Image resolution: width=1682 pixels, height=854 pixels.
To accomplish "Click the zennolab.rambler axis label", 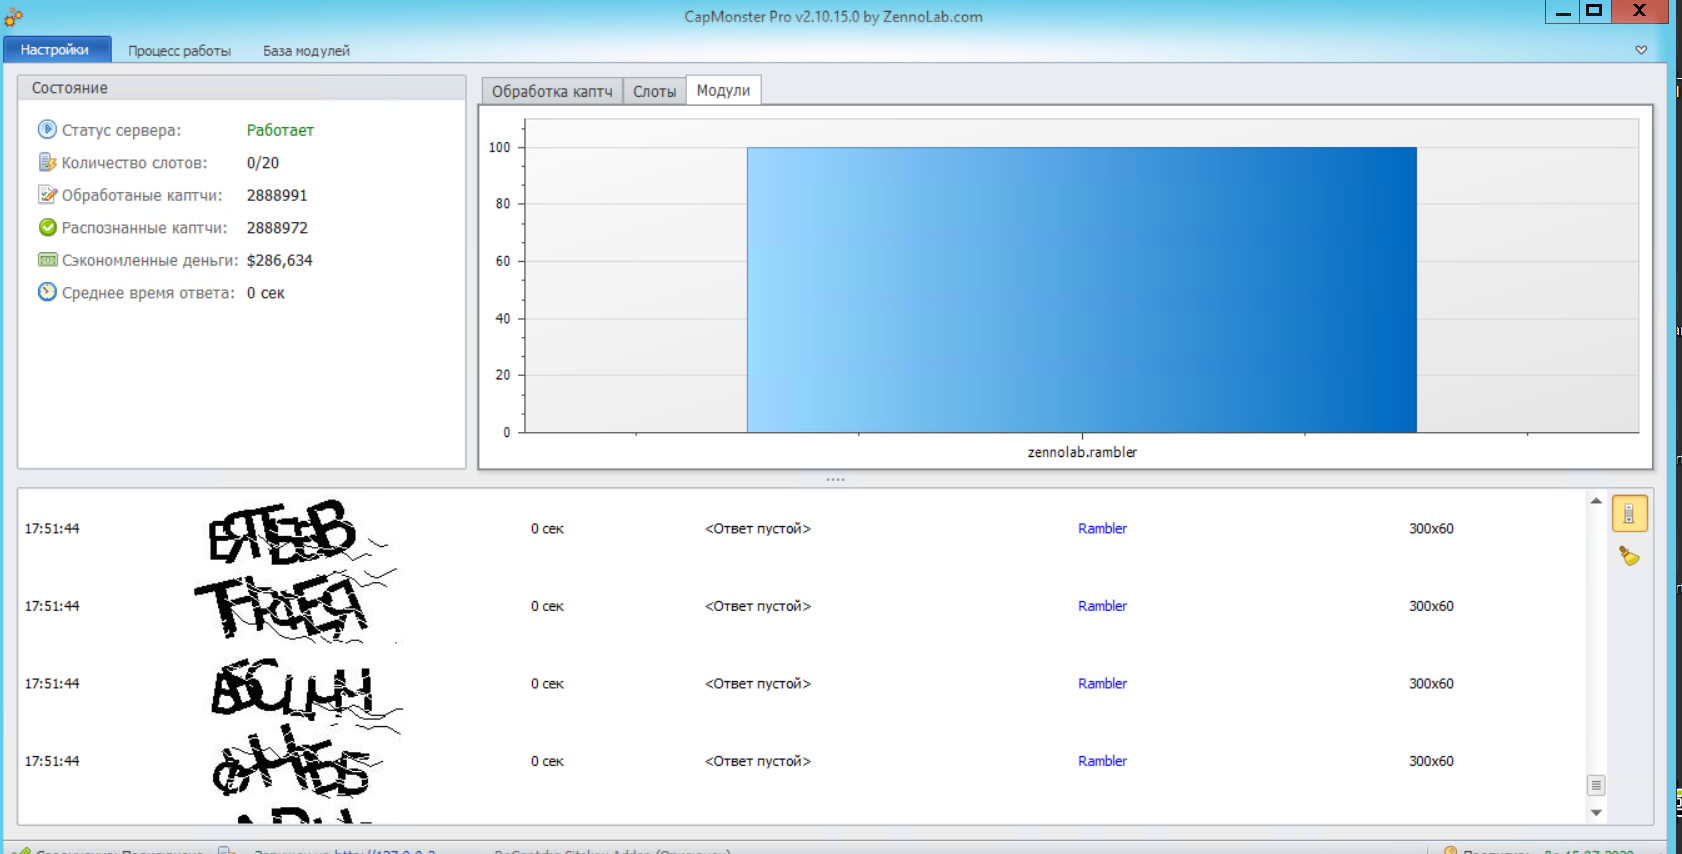I will tap(1082, 452).
